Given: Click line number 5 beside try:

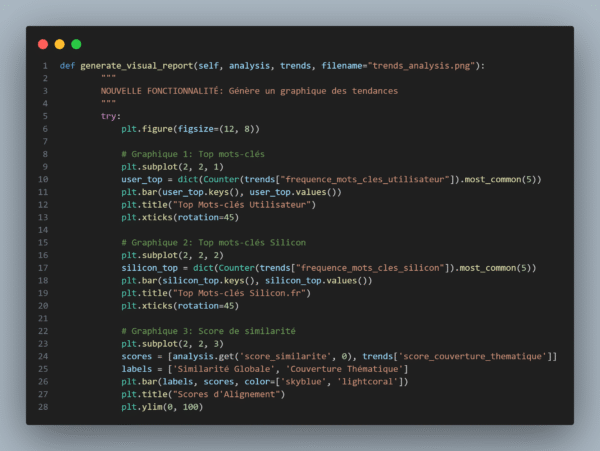Looking at the screenshot, I should (44, 116).
